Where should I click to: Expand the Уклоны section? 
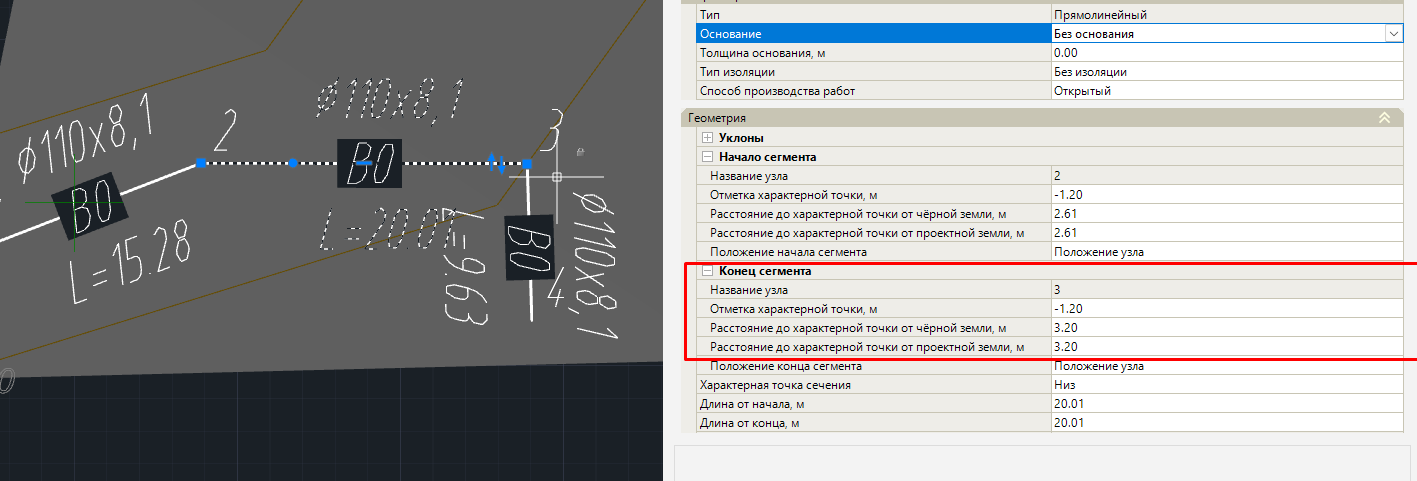[708, 138]
